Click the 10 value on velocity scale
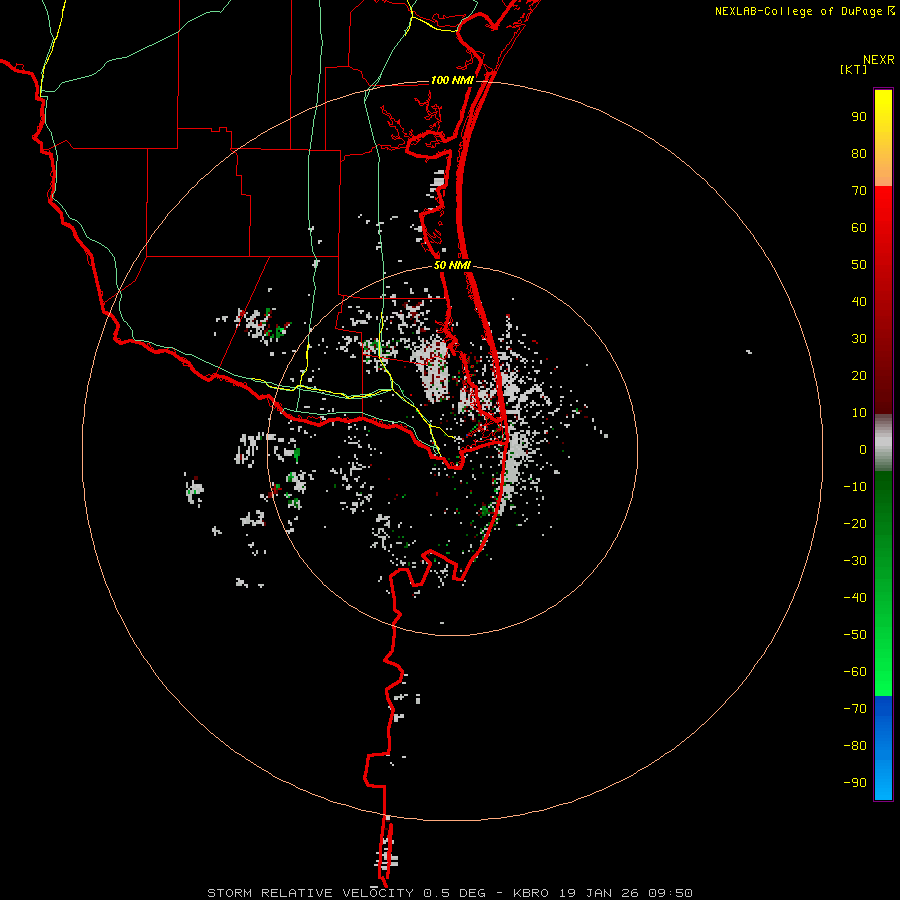The height and width of the screenshot is (900, 900). [859, 413]
